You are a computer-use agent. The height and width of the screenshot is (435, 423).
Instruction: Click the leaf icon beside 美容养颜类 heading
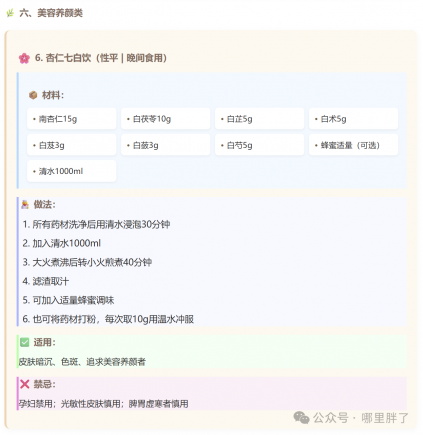pos(10,13)
